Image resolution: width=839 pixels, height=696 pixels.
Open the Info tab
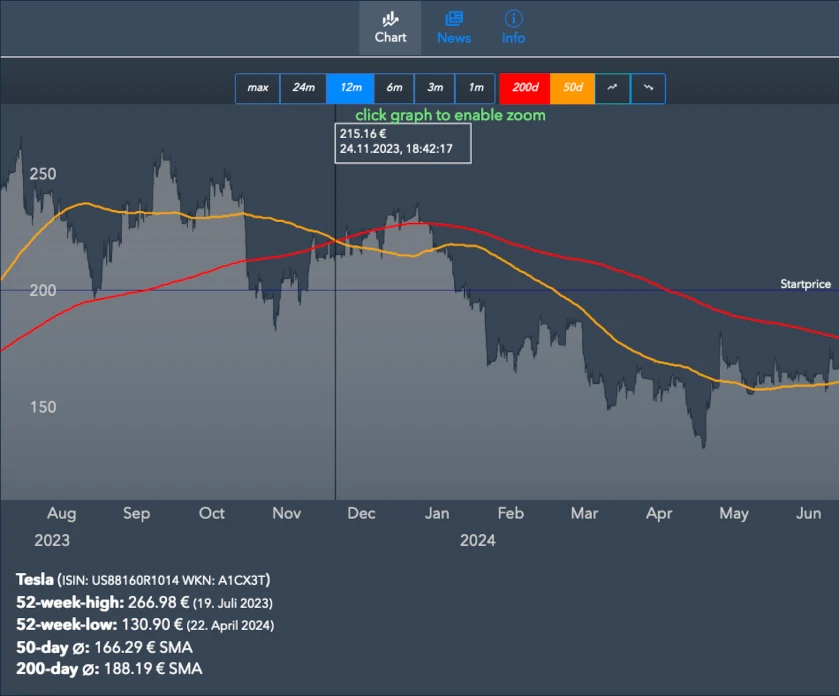pos(513,28)
